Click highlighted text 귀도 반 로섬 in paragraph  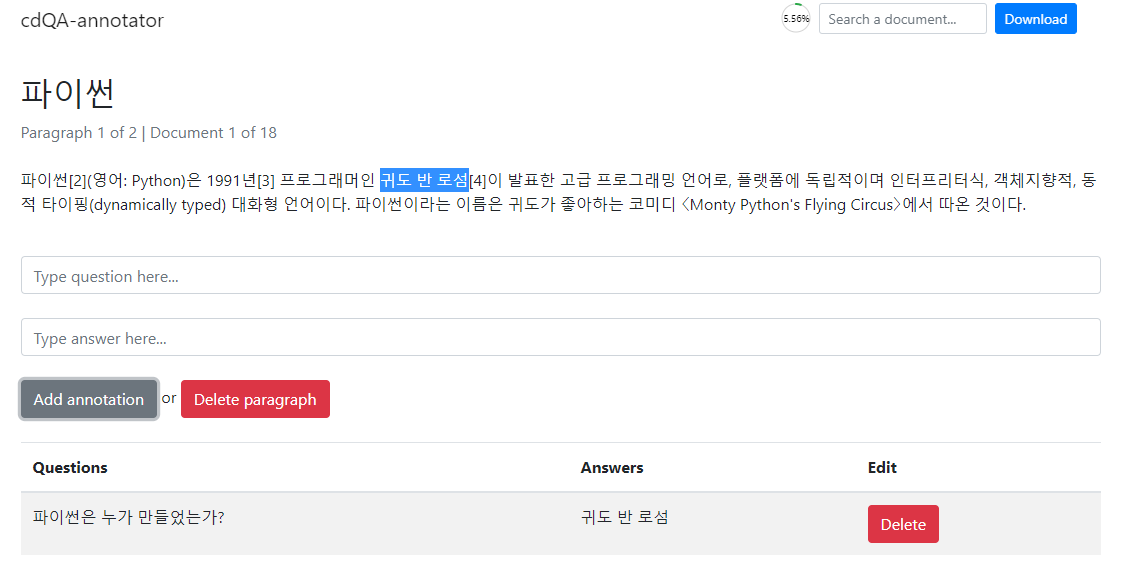click(424, 180)
